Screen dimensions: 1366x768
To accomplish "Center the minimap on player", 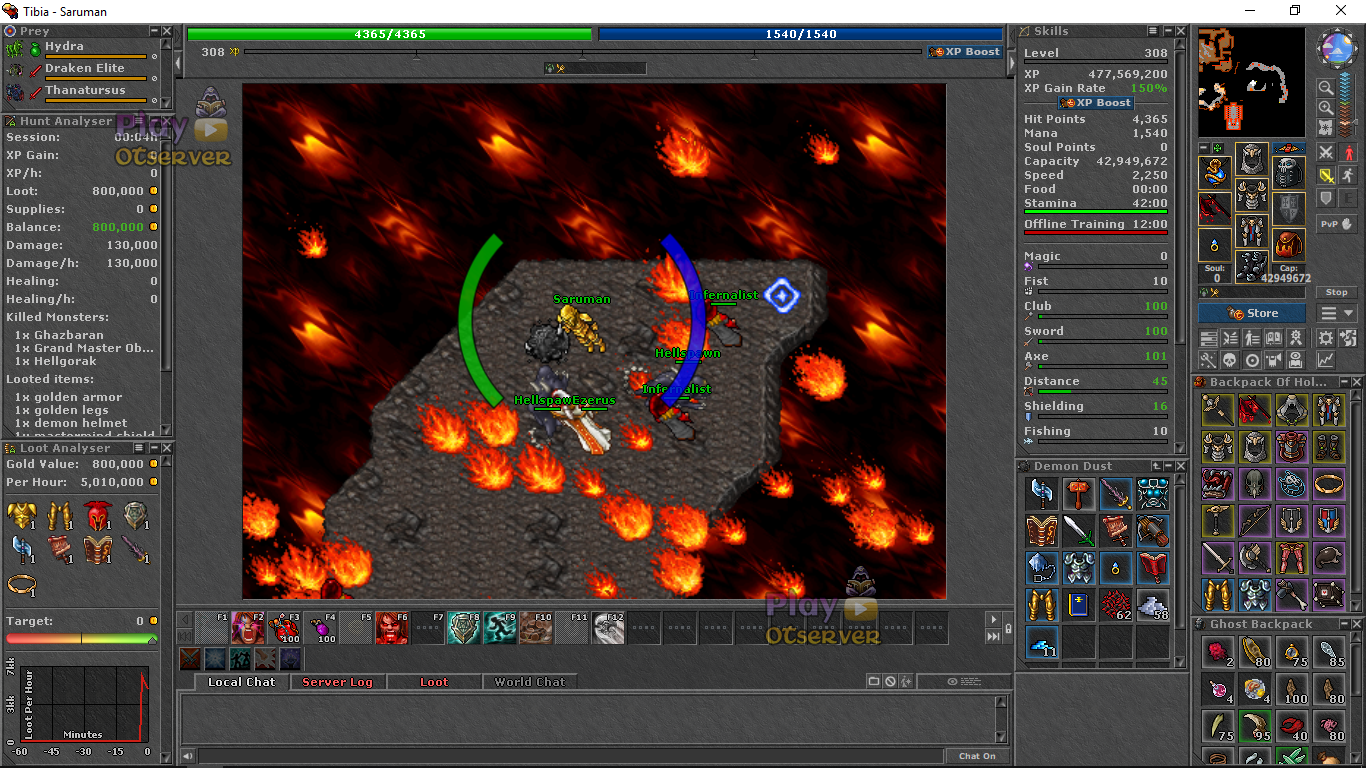I will pos(1326,127).
